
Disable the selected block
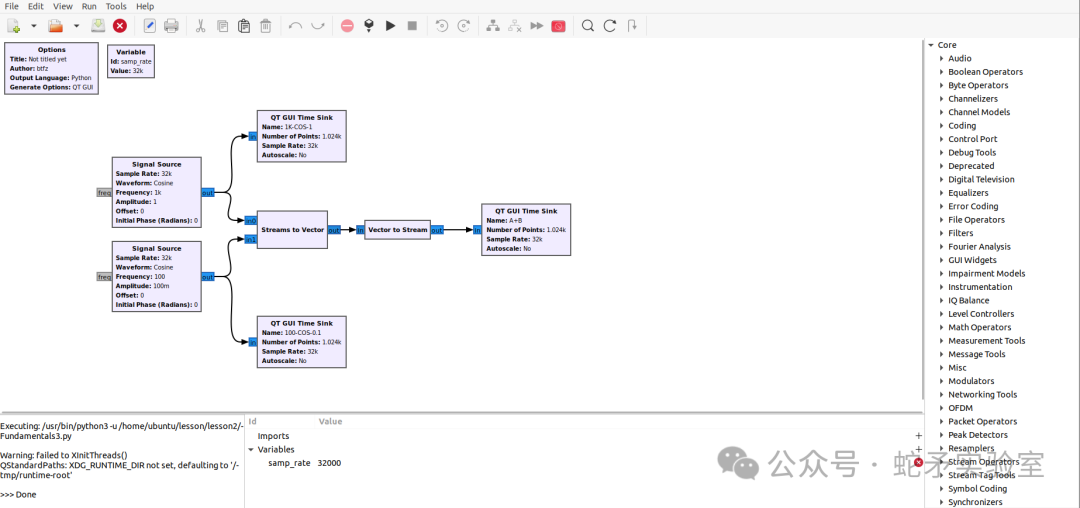[x=515, y=26]
